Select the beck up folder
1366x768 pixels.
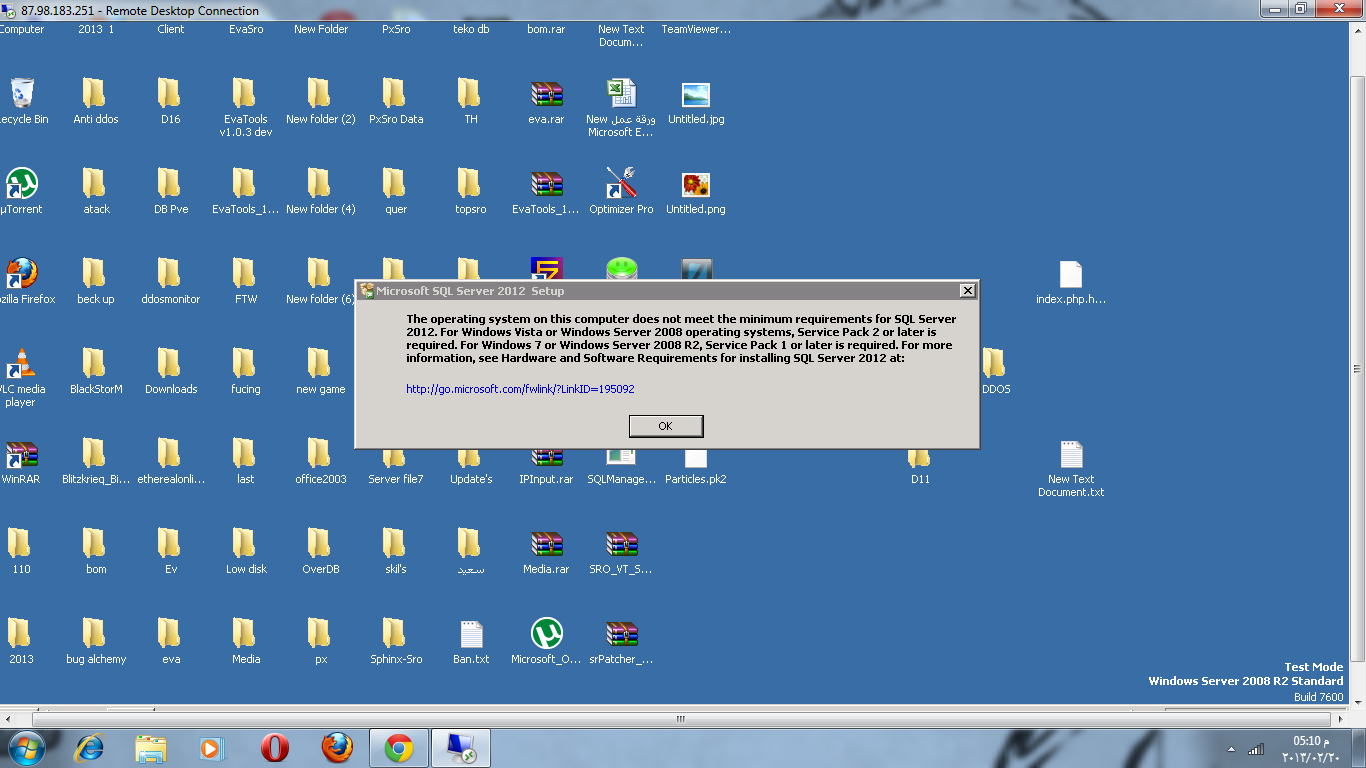[x=96, y=282]
